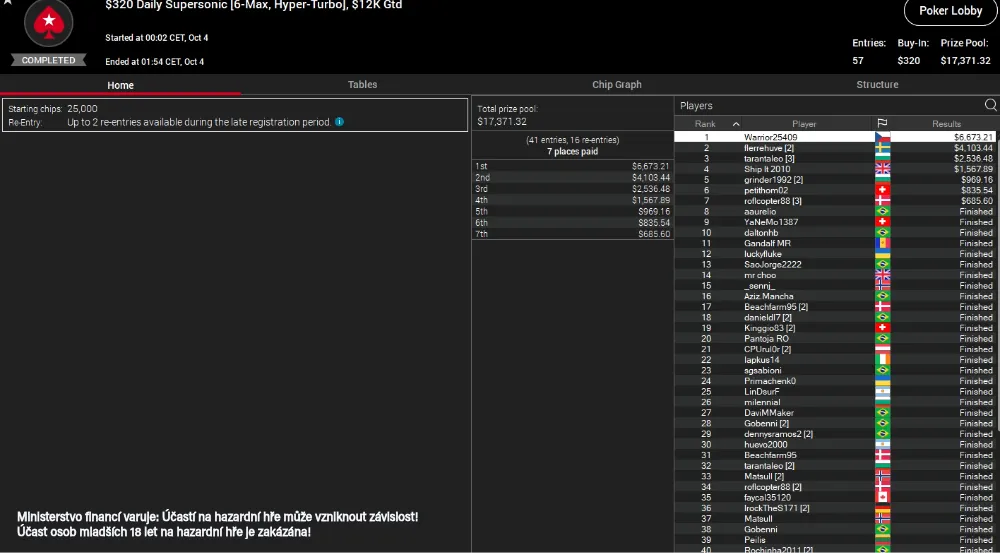Click the Brazil flag beside aaurelio
The image size is (1000, 553).
click(x=883, y=211)
